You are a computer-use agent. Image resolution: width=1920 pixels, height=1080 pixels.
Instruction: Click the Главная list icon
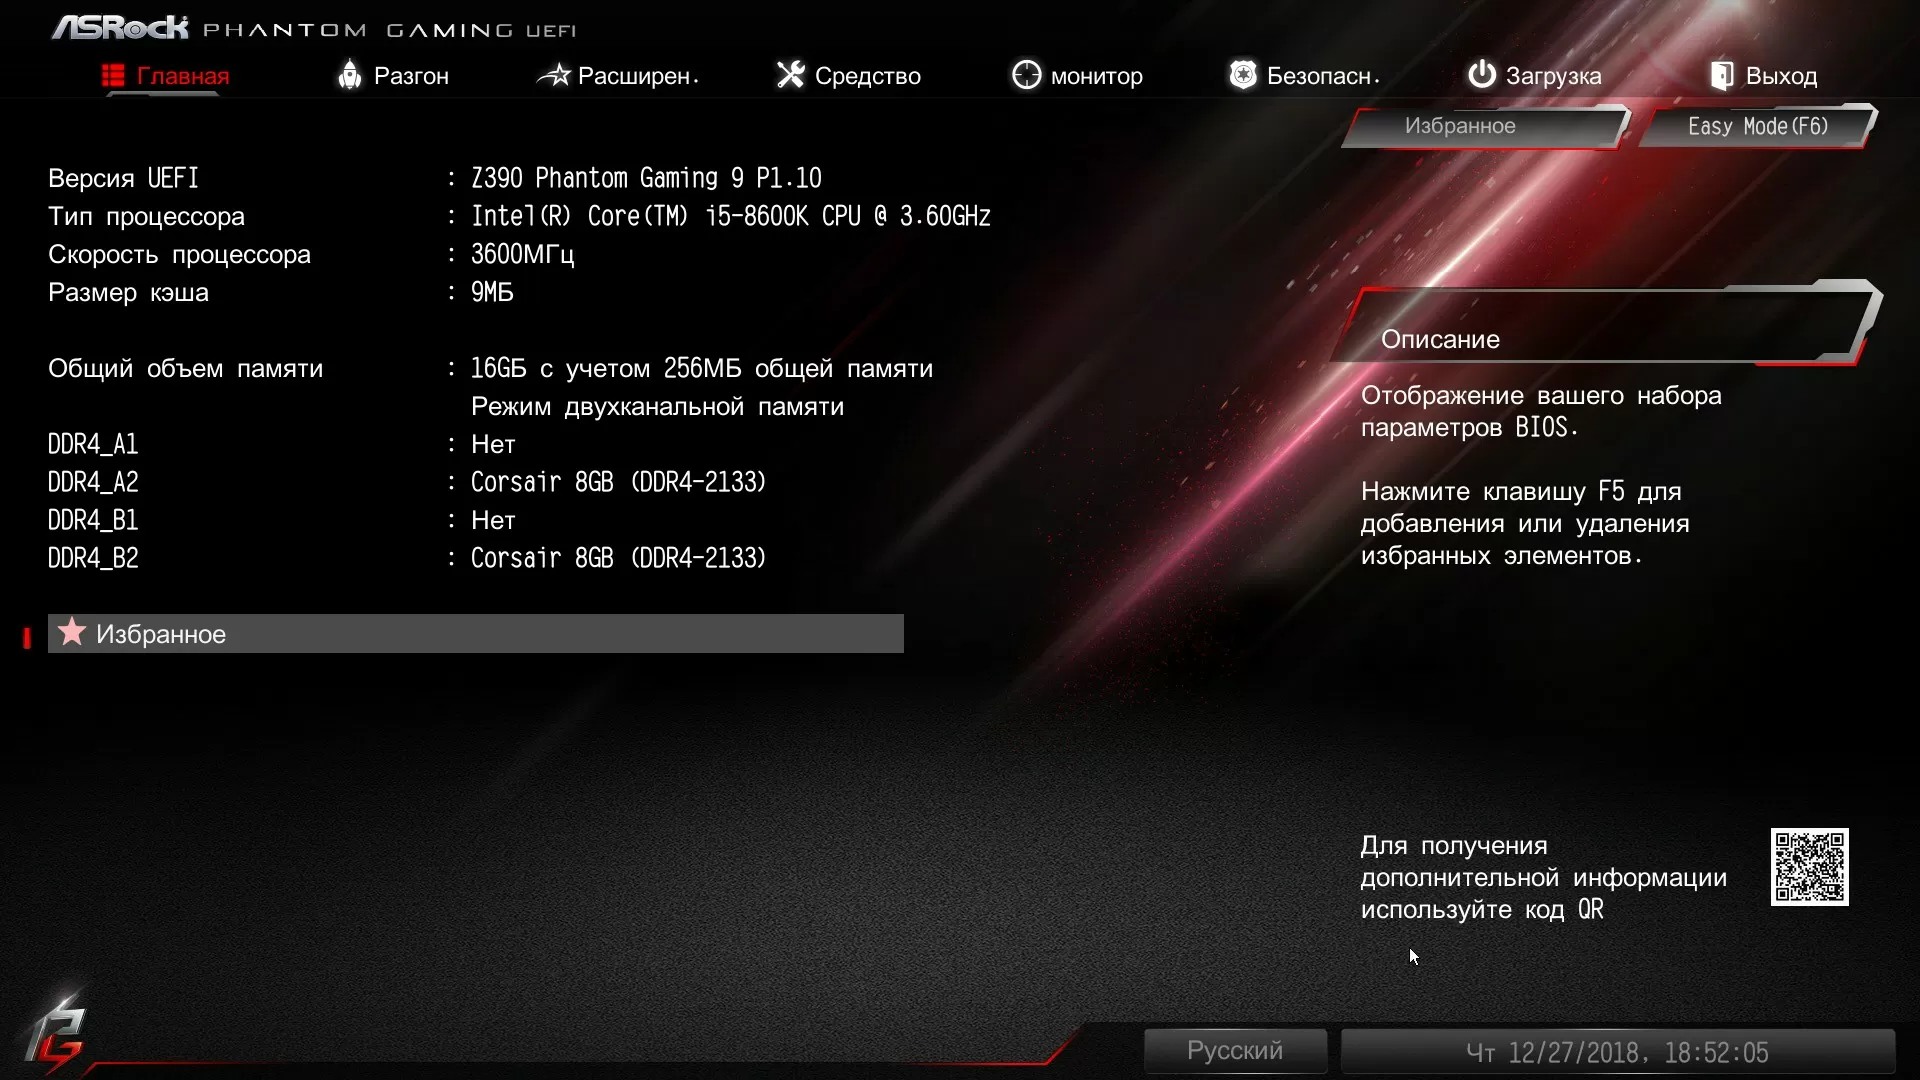113,75
